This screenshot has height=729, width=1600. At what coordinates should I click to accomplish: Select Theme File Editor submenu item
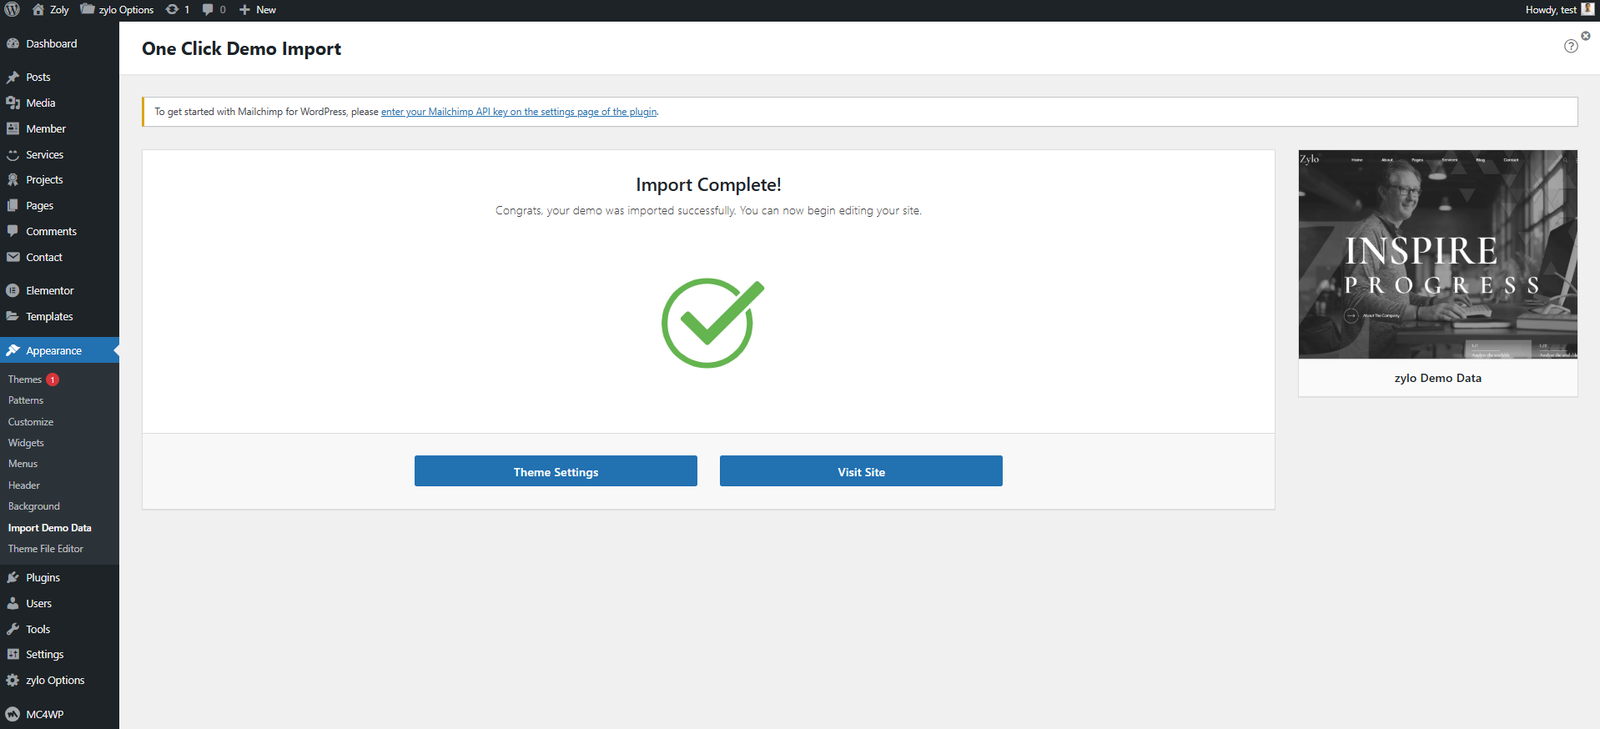click(46, 549)
